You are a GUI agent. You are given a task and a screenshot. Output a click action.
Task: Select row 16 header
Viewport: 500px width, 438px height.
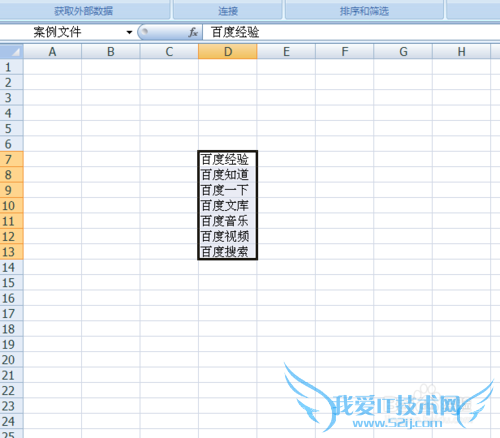12,298
